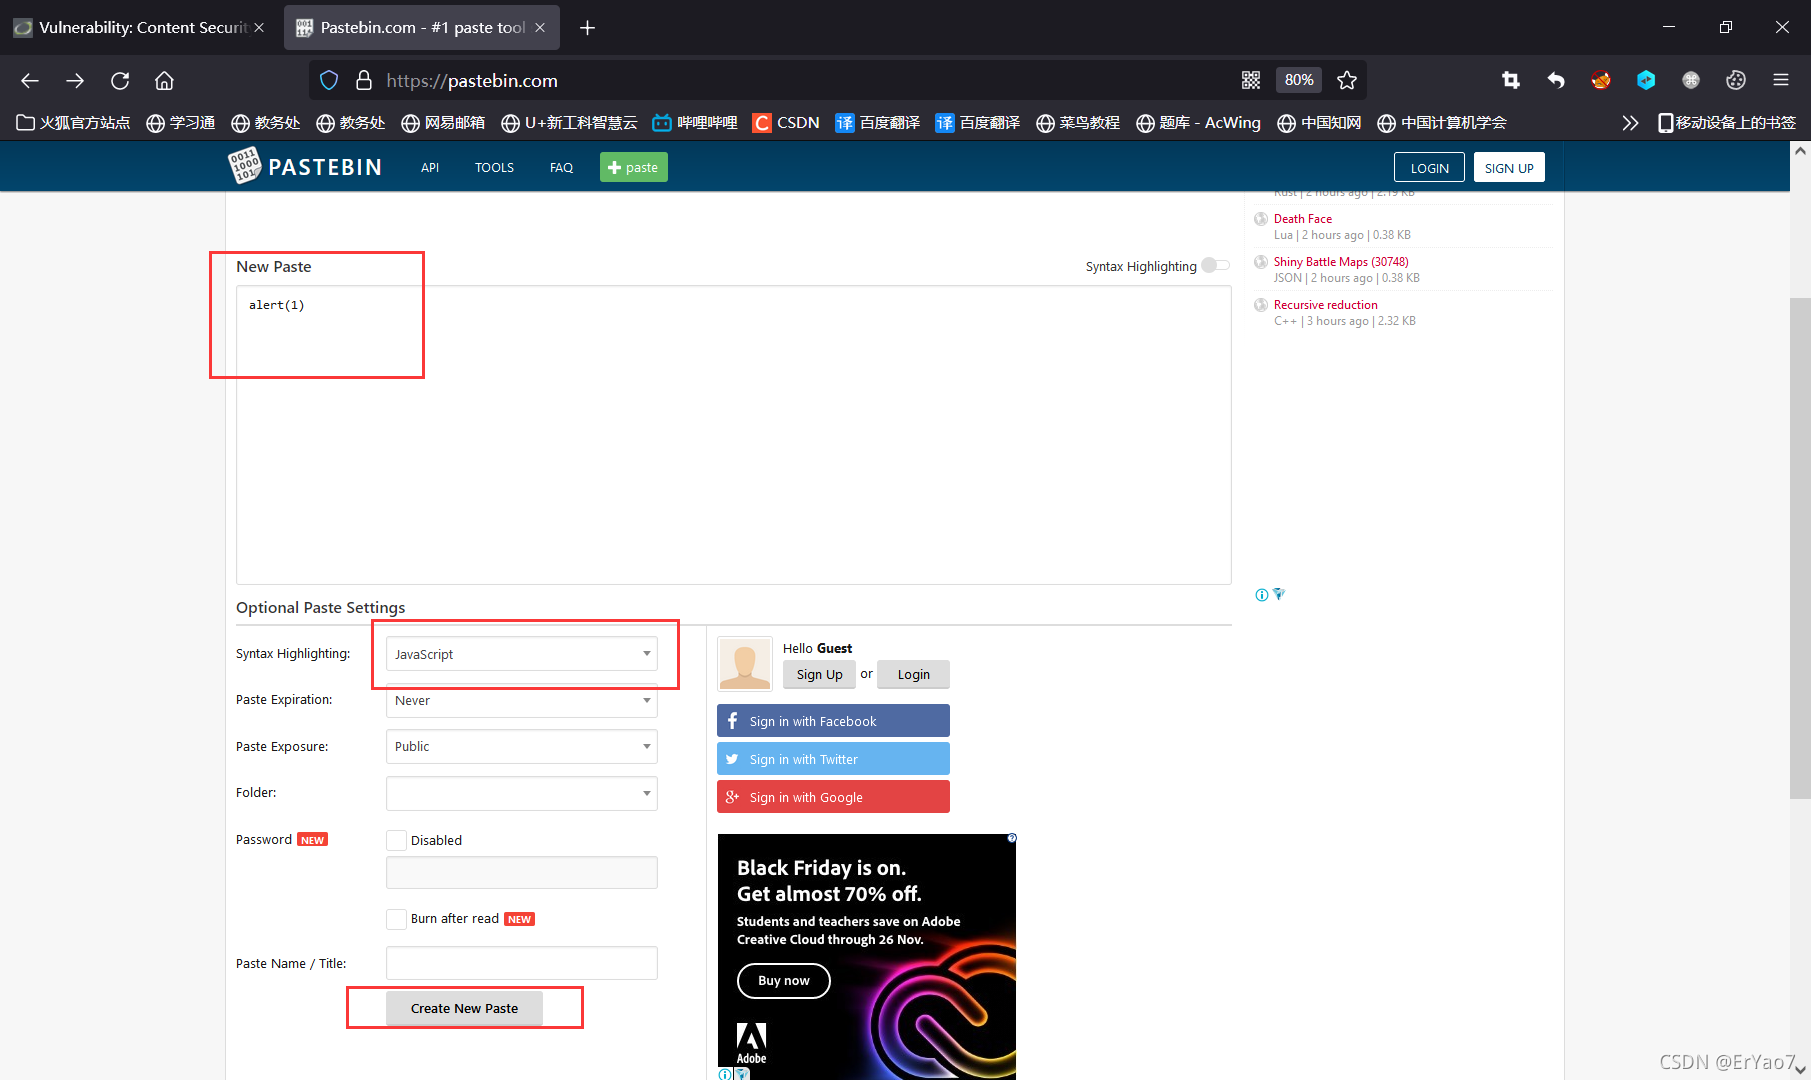Open the grey round extension icon
1811x1080 pixels.
pos(1691,80)
